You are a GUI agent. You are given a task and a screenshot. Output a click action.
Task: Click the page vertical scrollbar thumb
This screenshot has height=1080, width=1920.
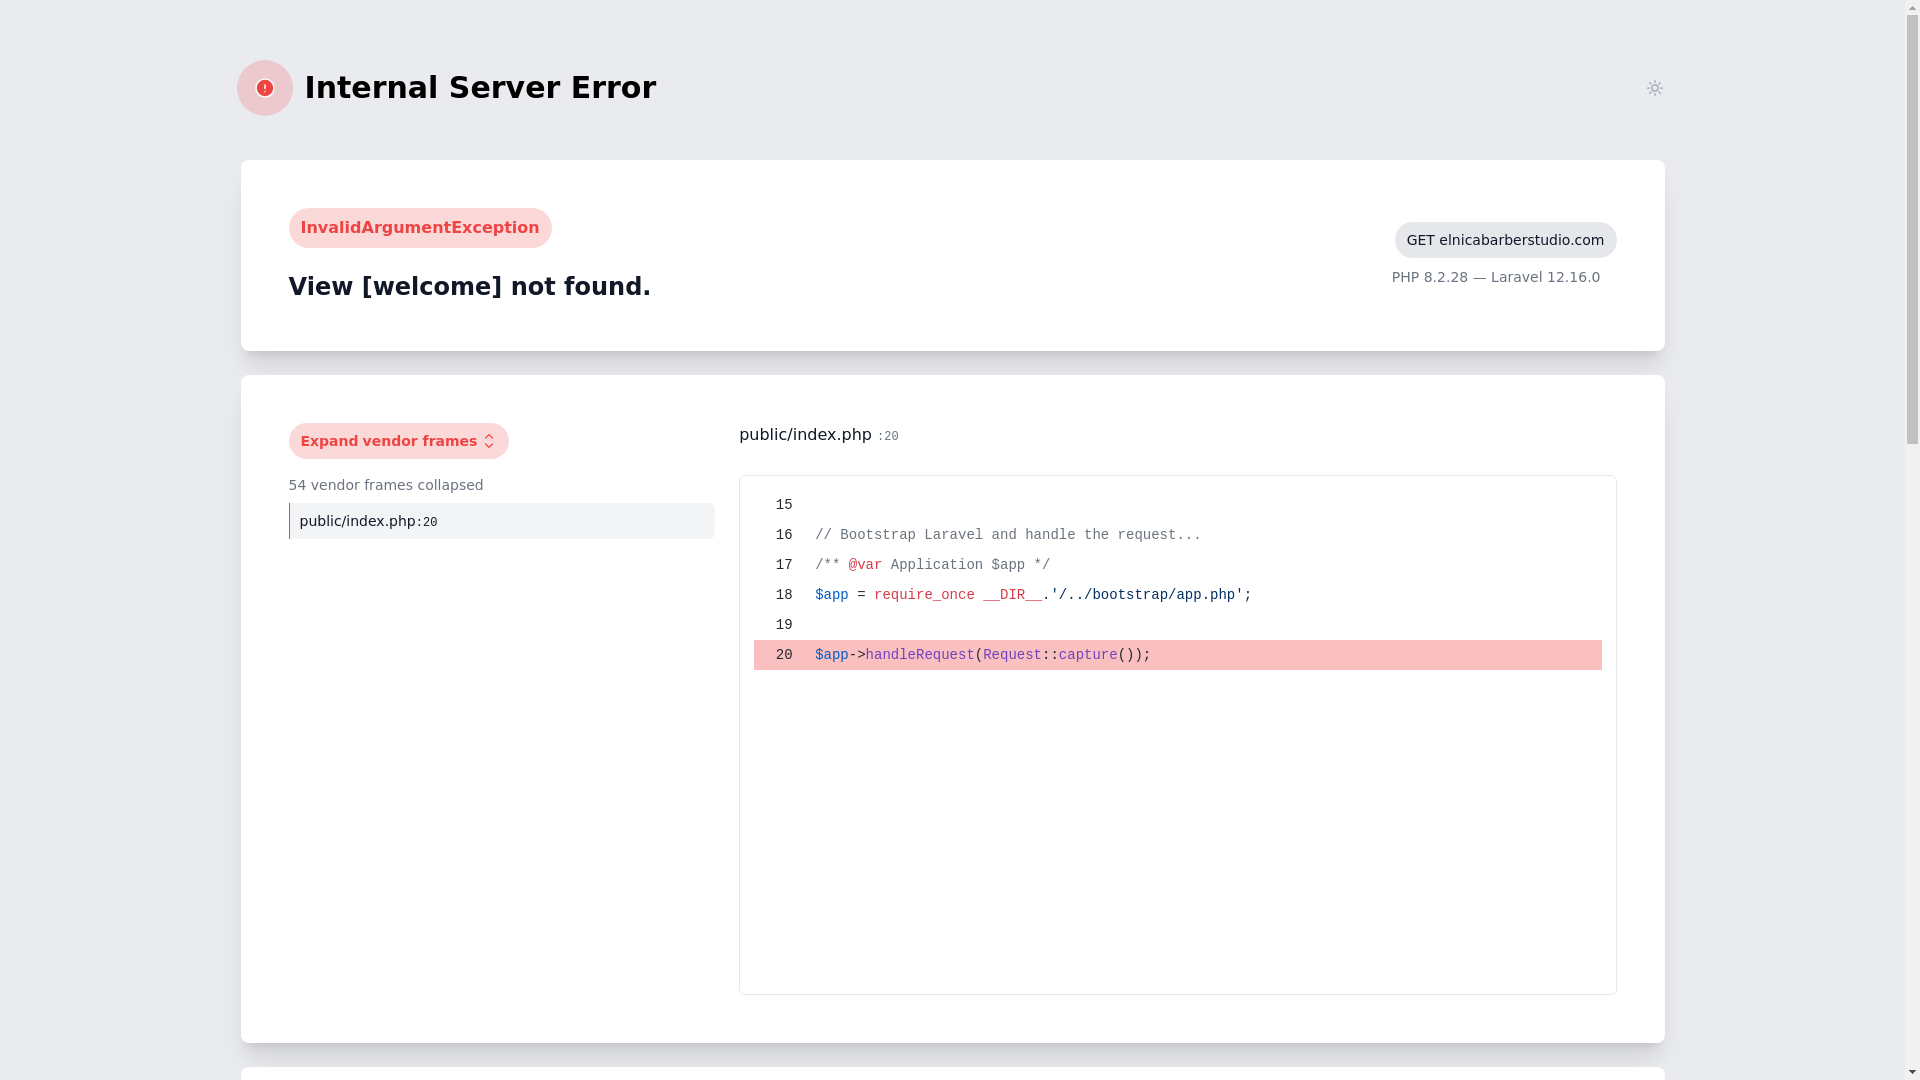(1912, 230)
